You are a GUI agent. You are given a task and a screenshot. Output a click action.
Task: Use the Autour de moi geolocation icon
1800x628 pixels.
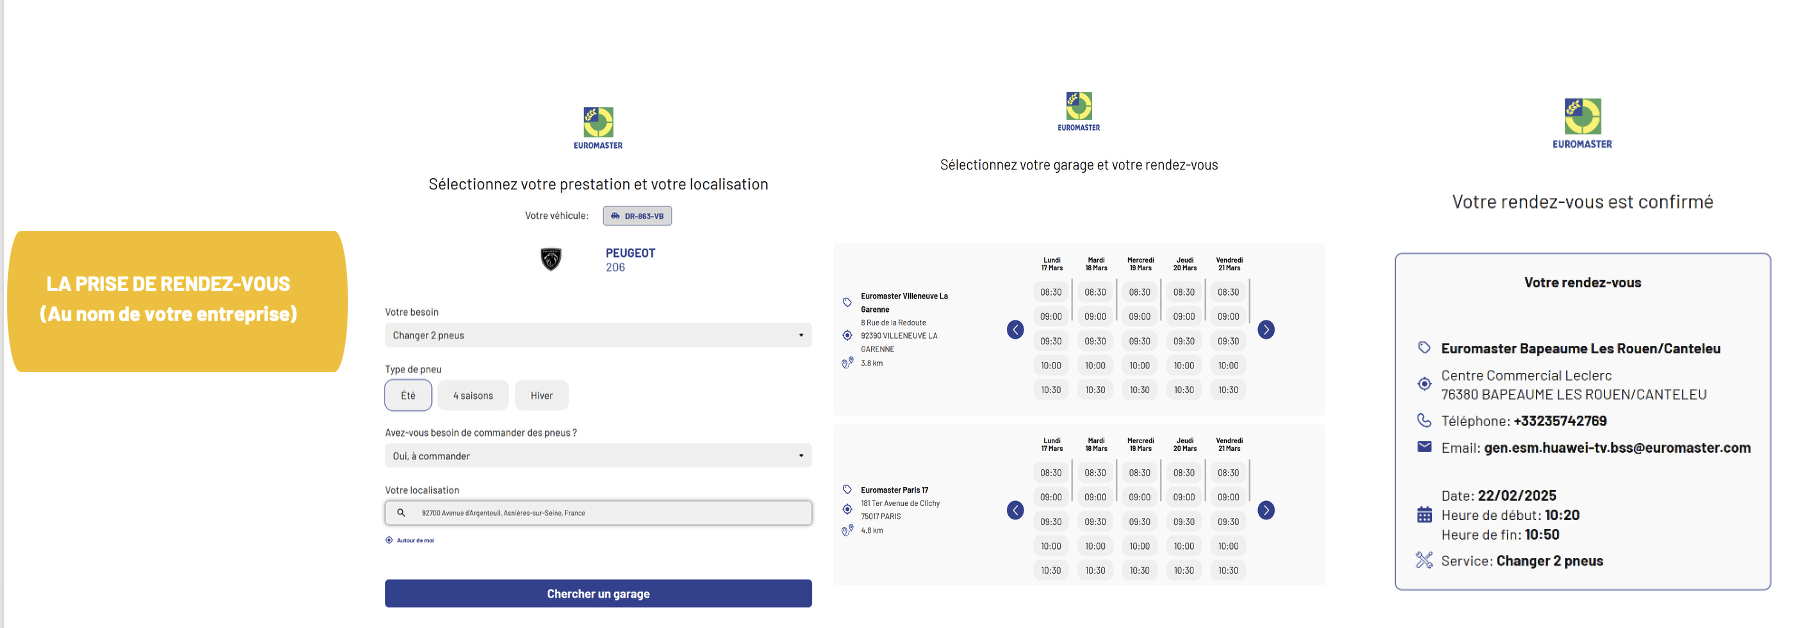pos(389,540)
